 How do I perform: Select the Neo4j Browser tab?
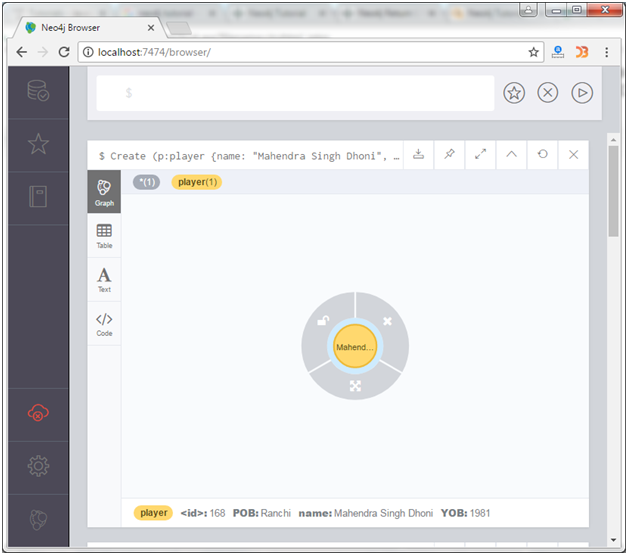(x=88, y=28)
